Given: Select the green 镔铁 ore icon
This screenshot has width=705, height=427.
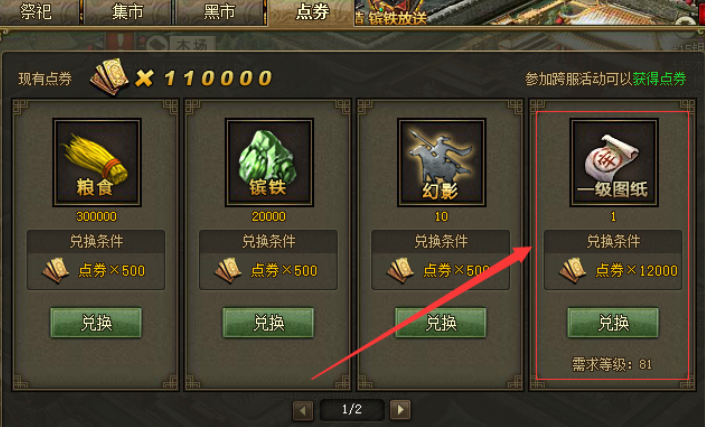Looking at the screenshot, I should pyautogui.click(x=269, y=162).
